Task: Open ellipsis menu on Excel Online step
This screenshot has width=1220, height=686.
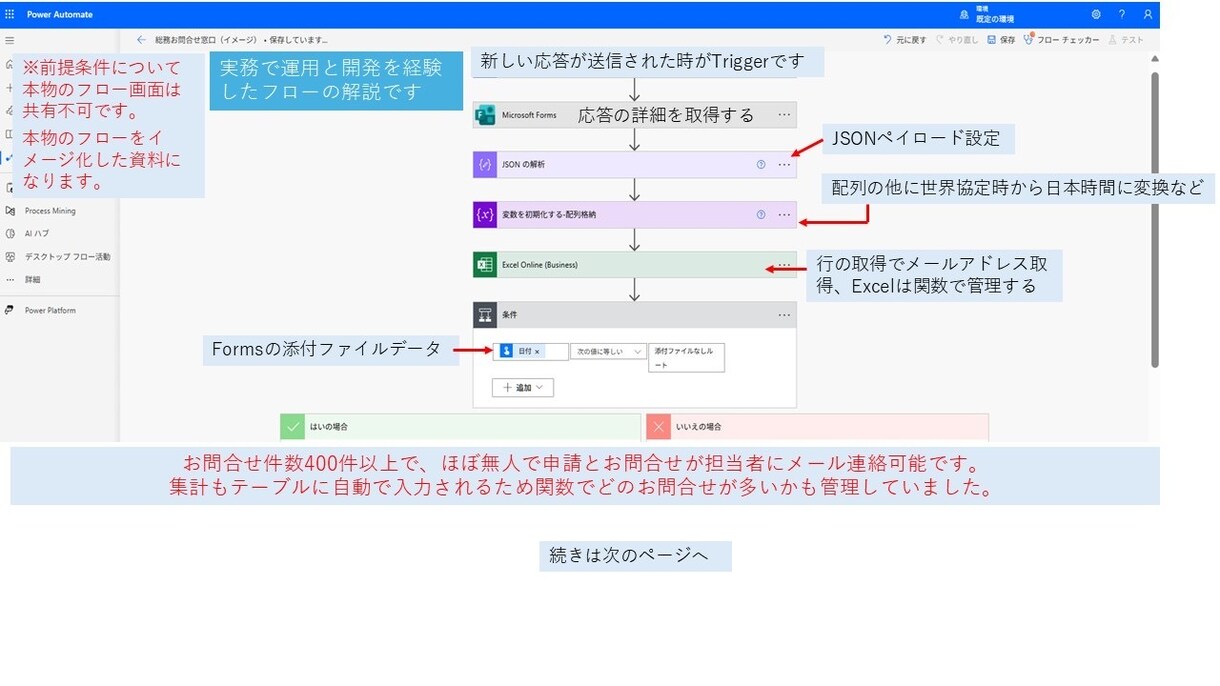Action: (x=784, y=265)
